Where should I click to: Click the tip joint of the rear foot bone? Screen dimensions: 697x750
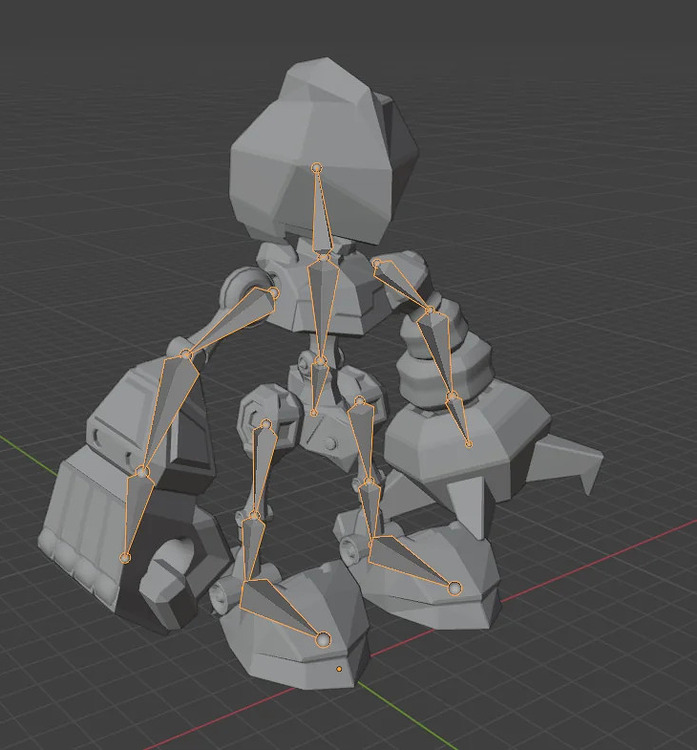pyautogui.click(x=455, y=588)
